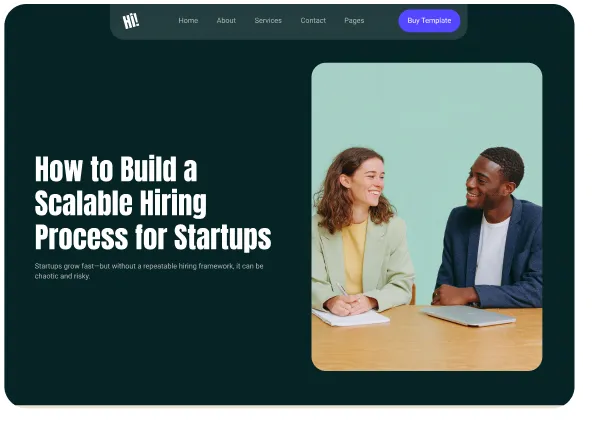Click the word "chaotic" in the subtitle
Viewport: 595px width, 429px height.
[x=46, y=276]
